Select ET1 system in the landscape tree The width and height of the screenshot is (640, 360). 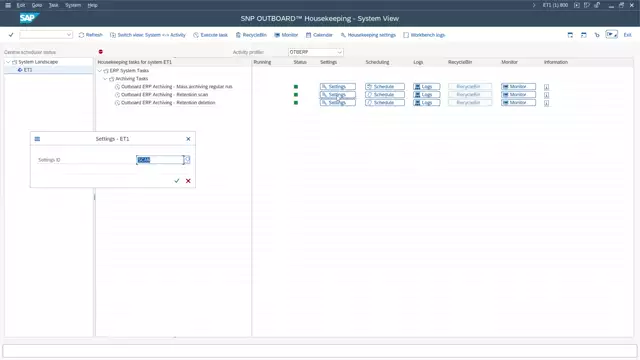tap(28, 70)
